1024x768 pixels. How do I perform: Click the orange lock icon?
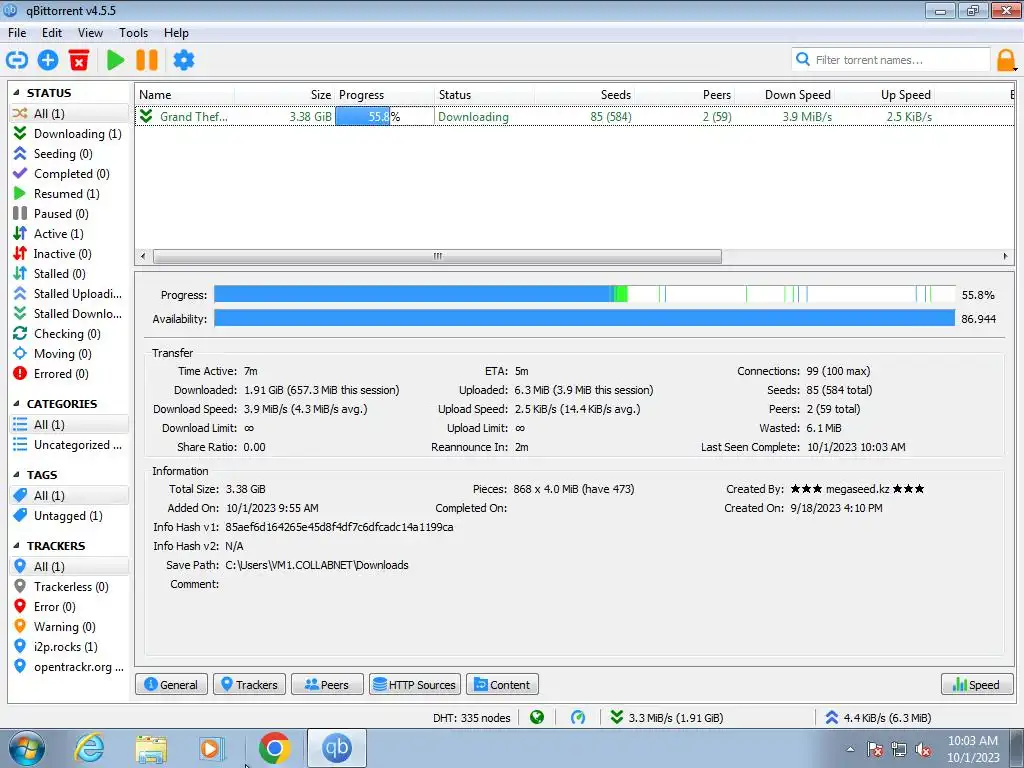[1006, 60]
